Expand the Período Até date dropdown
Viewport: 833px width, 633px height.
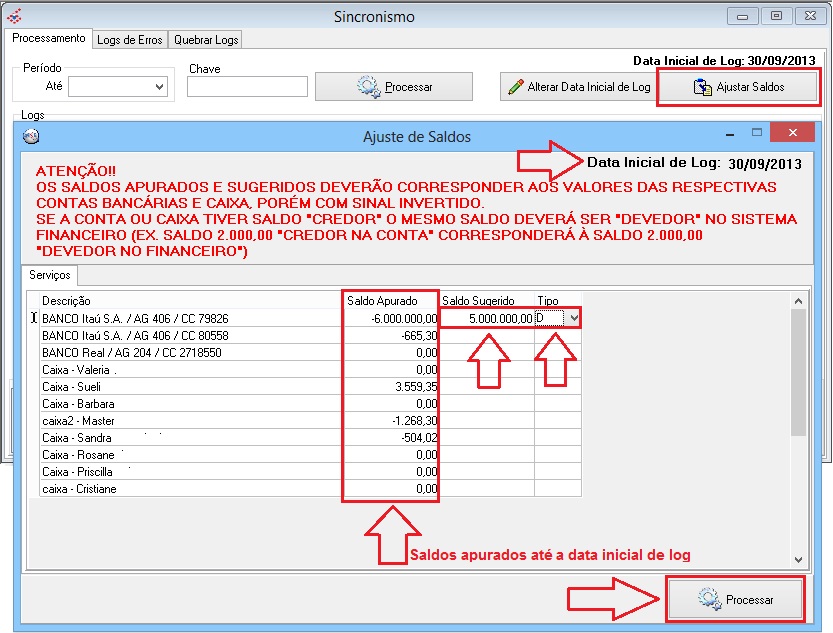(x=159, y=87)
